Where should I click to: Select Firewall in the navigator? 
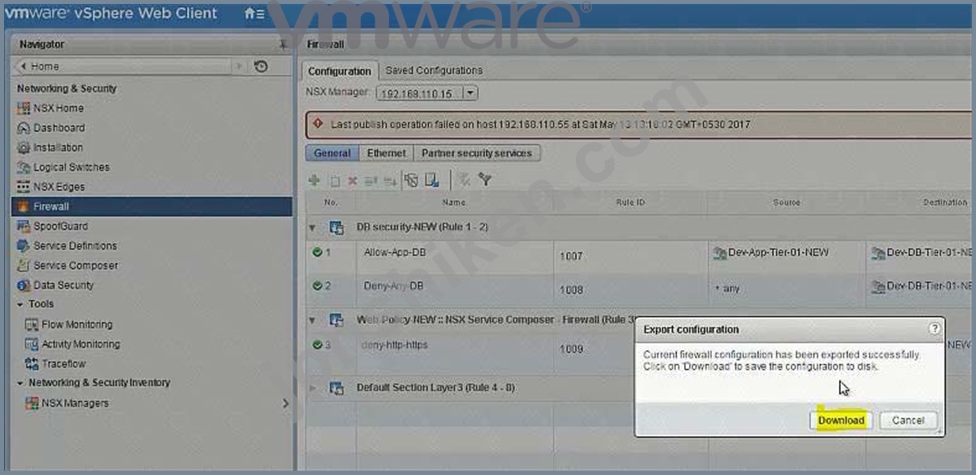coord(151,207)
